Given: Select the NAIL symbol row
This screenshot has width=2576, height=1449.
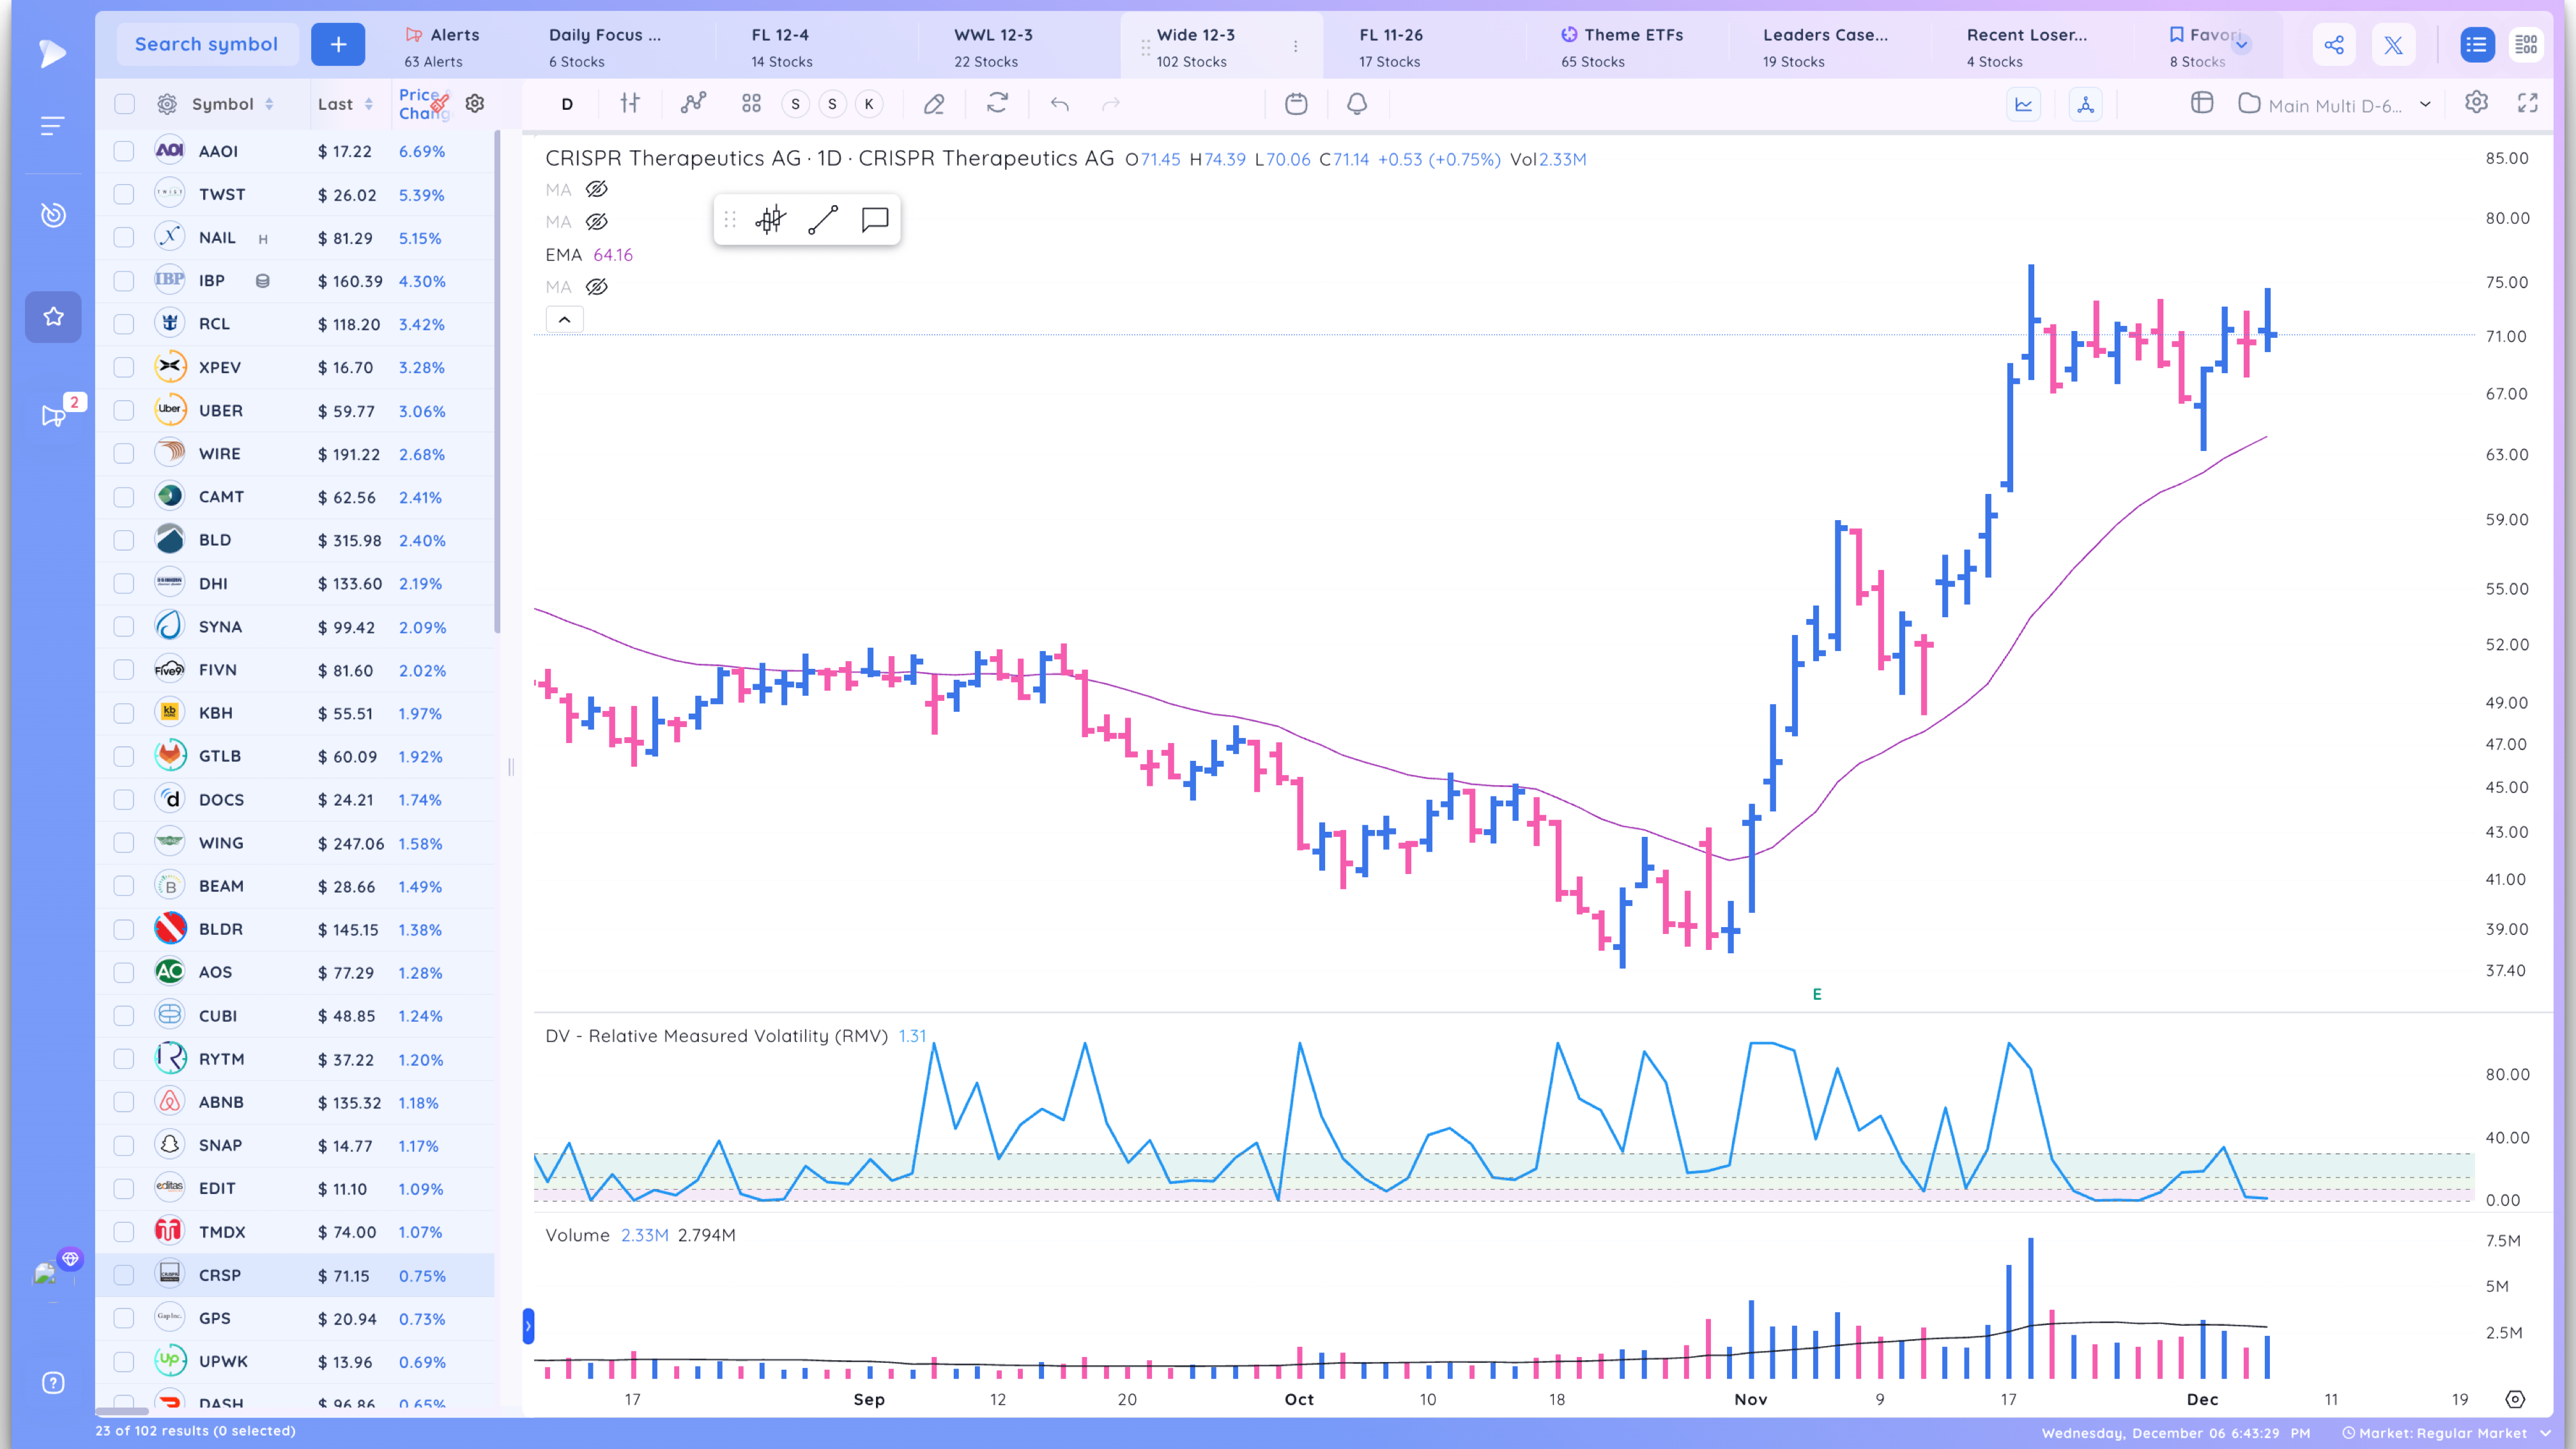Looking at the screenshot, I should pyautogui.click(x=296, y=238).
